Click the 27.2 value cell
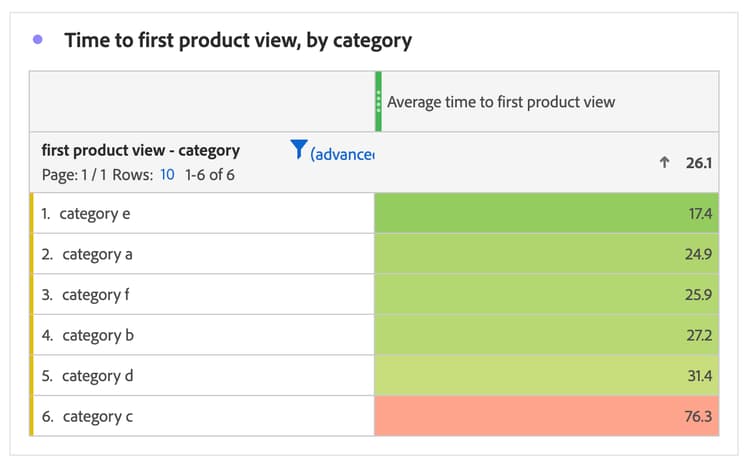Image resolution: width=750 pixels, height=470 pixels. click(546, 335)
